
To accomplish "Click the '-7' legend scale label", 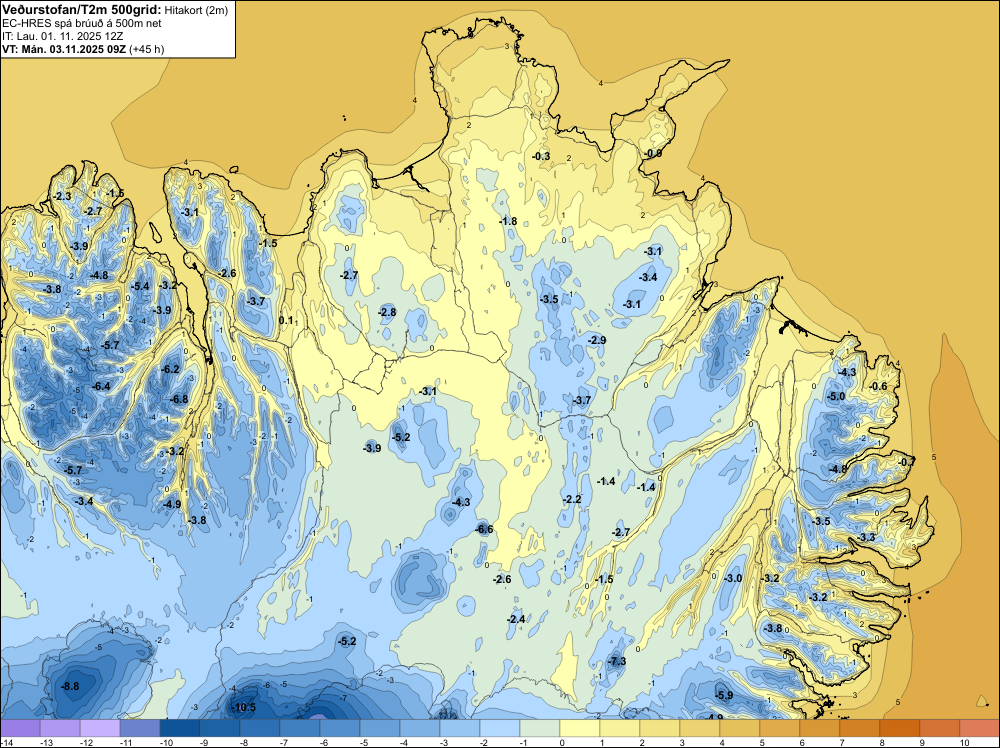I will click(x=286, y=742).
